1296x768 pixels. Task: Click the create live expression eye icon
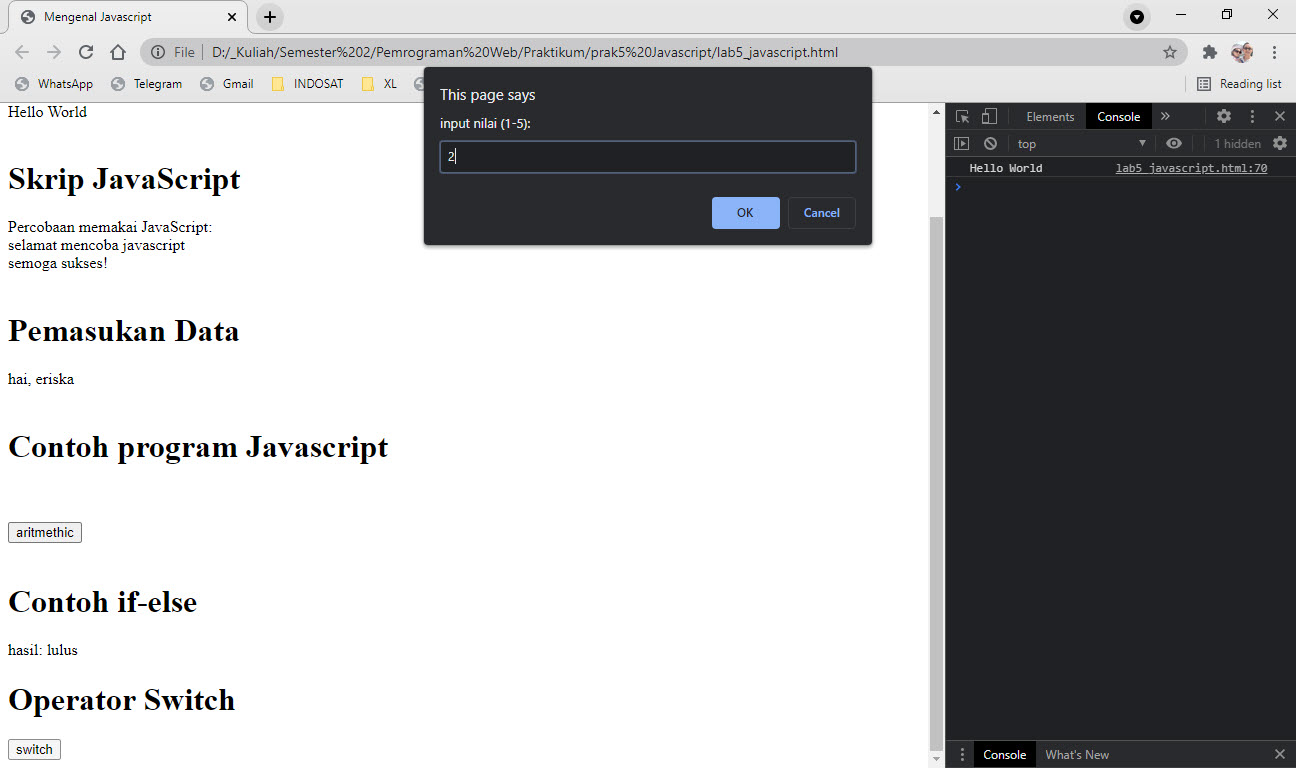(1174, 143)
